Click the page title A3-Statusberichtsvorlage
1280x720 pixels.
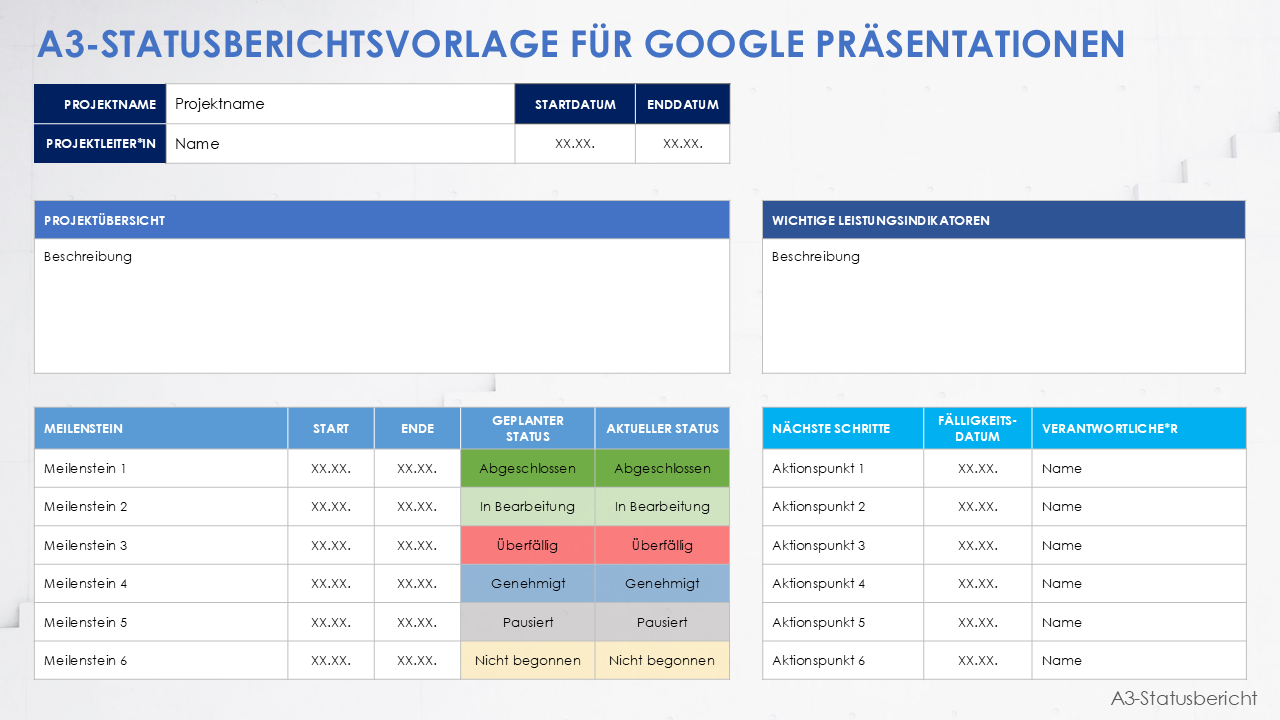(x=582, y=44)
